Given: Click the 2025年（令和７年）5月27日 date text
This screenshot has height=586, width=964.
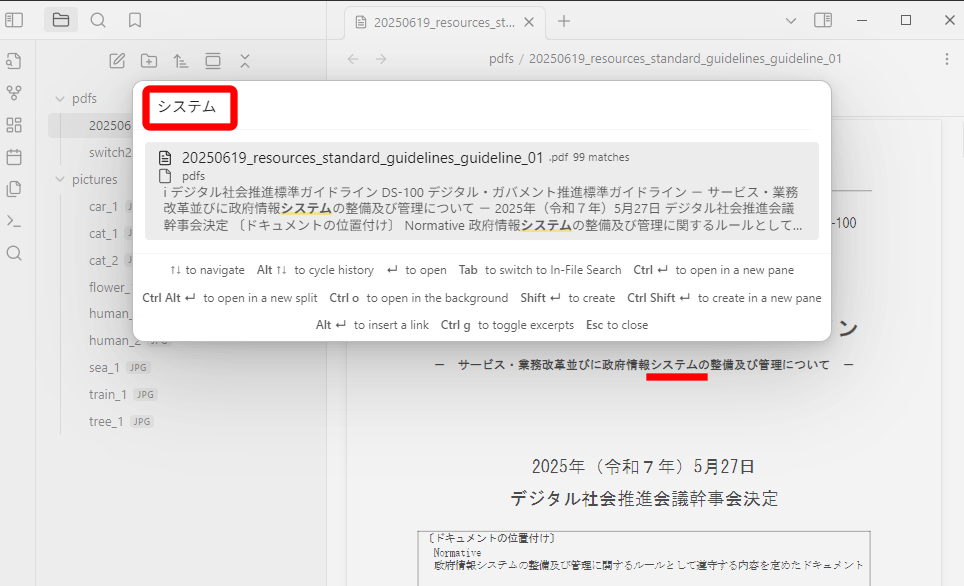Looking at the screenshot, I should click(643, 467).
